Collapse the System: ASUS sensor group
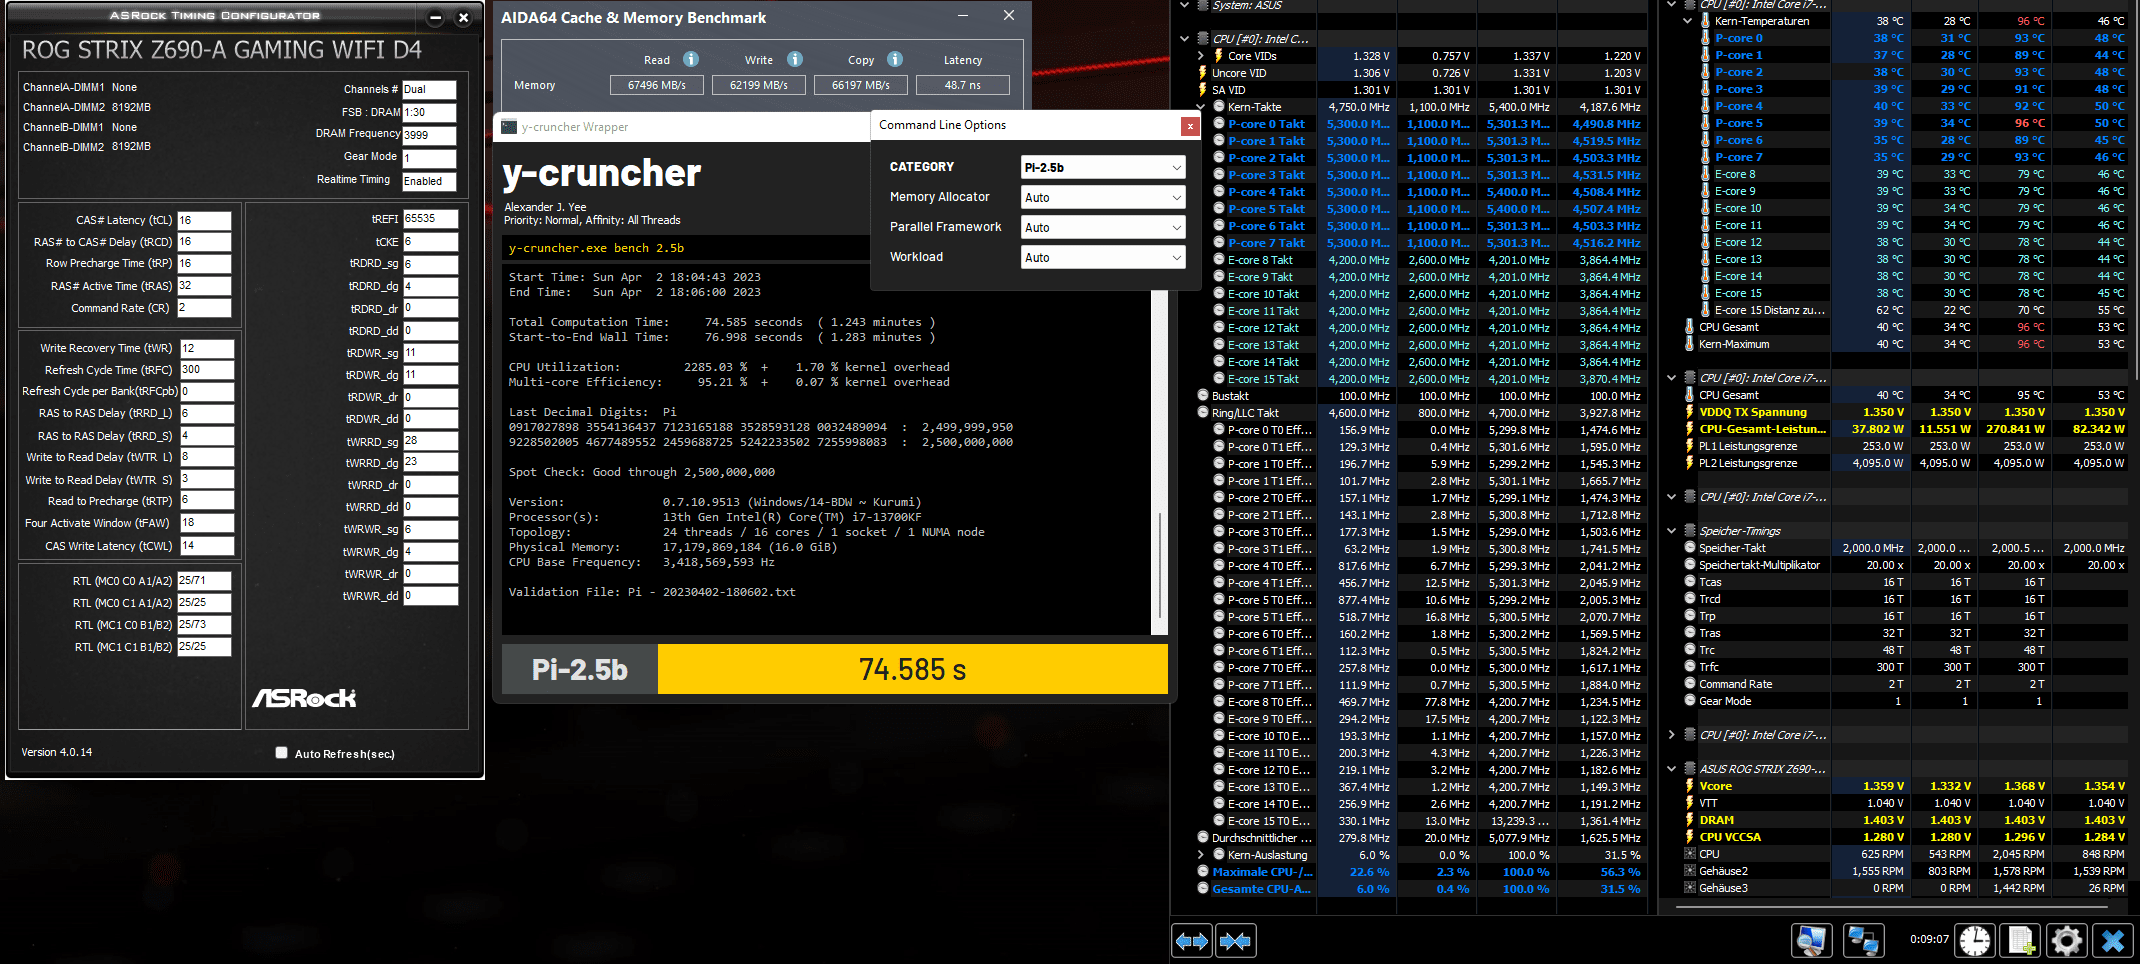The image size is (2140, 964). (x=1185, y=5)
